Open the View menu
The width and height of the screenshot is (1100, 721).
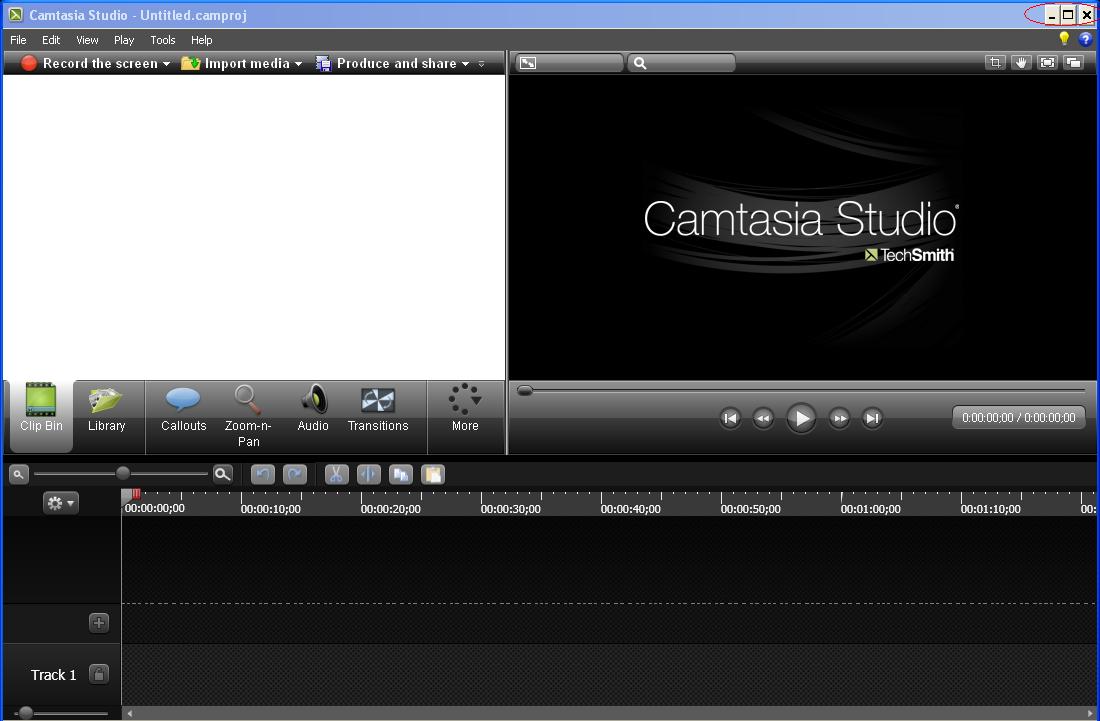click(x=87, y=40)
